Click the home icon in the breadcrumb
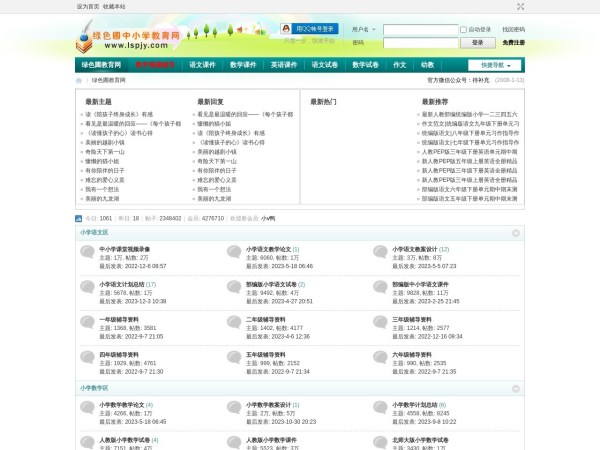 tap(82, 79)
